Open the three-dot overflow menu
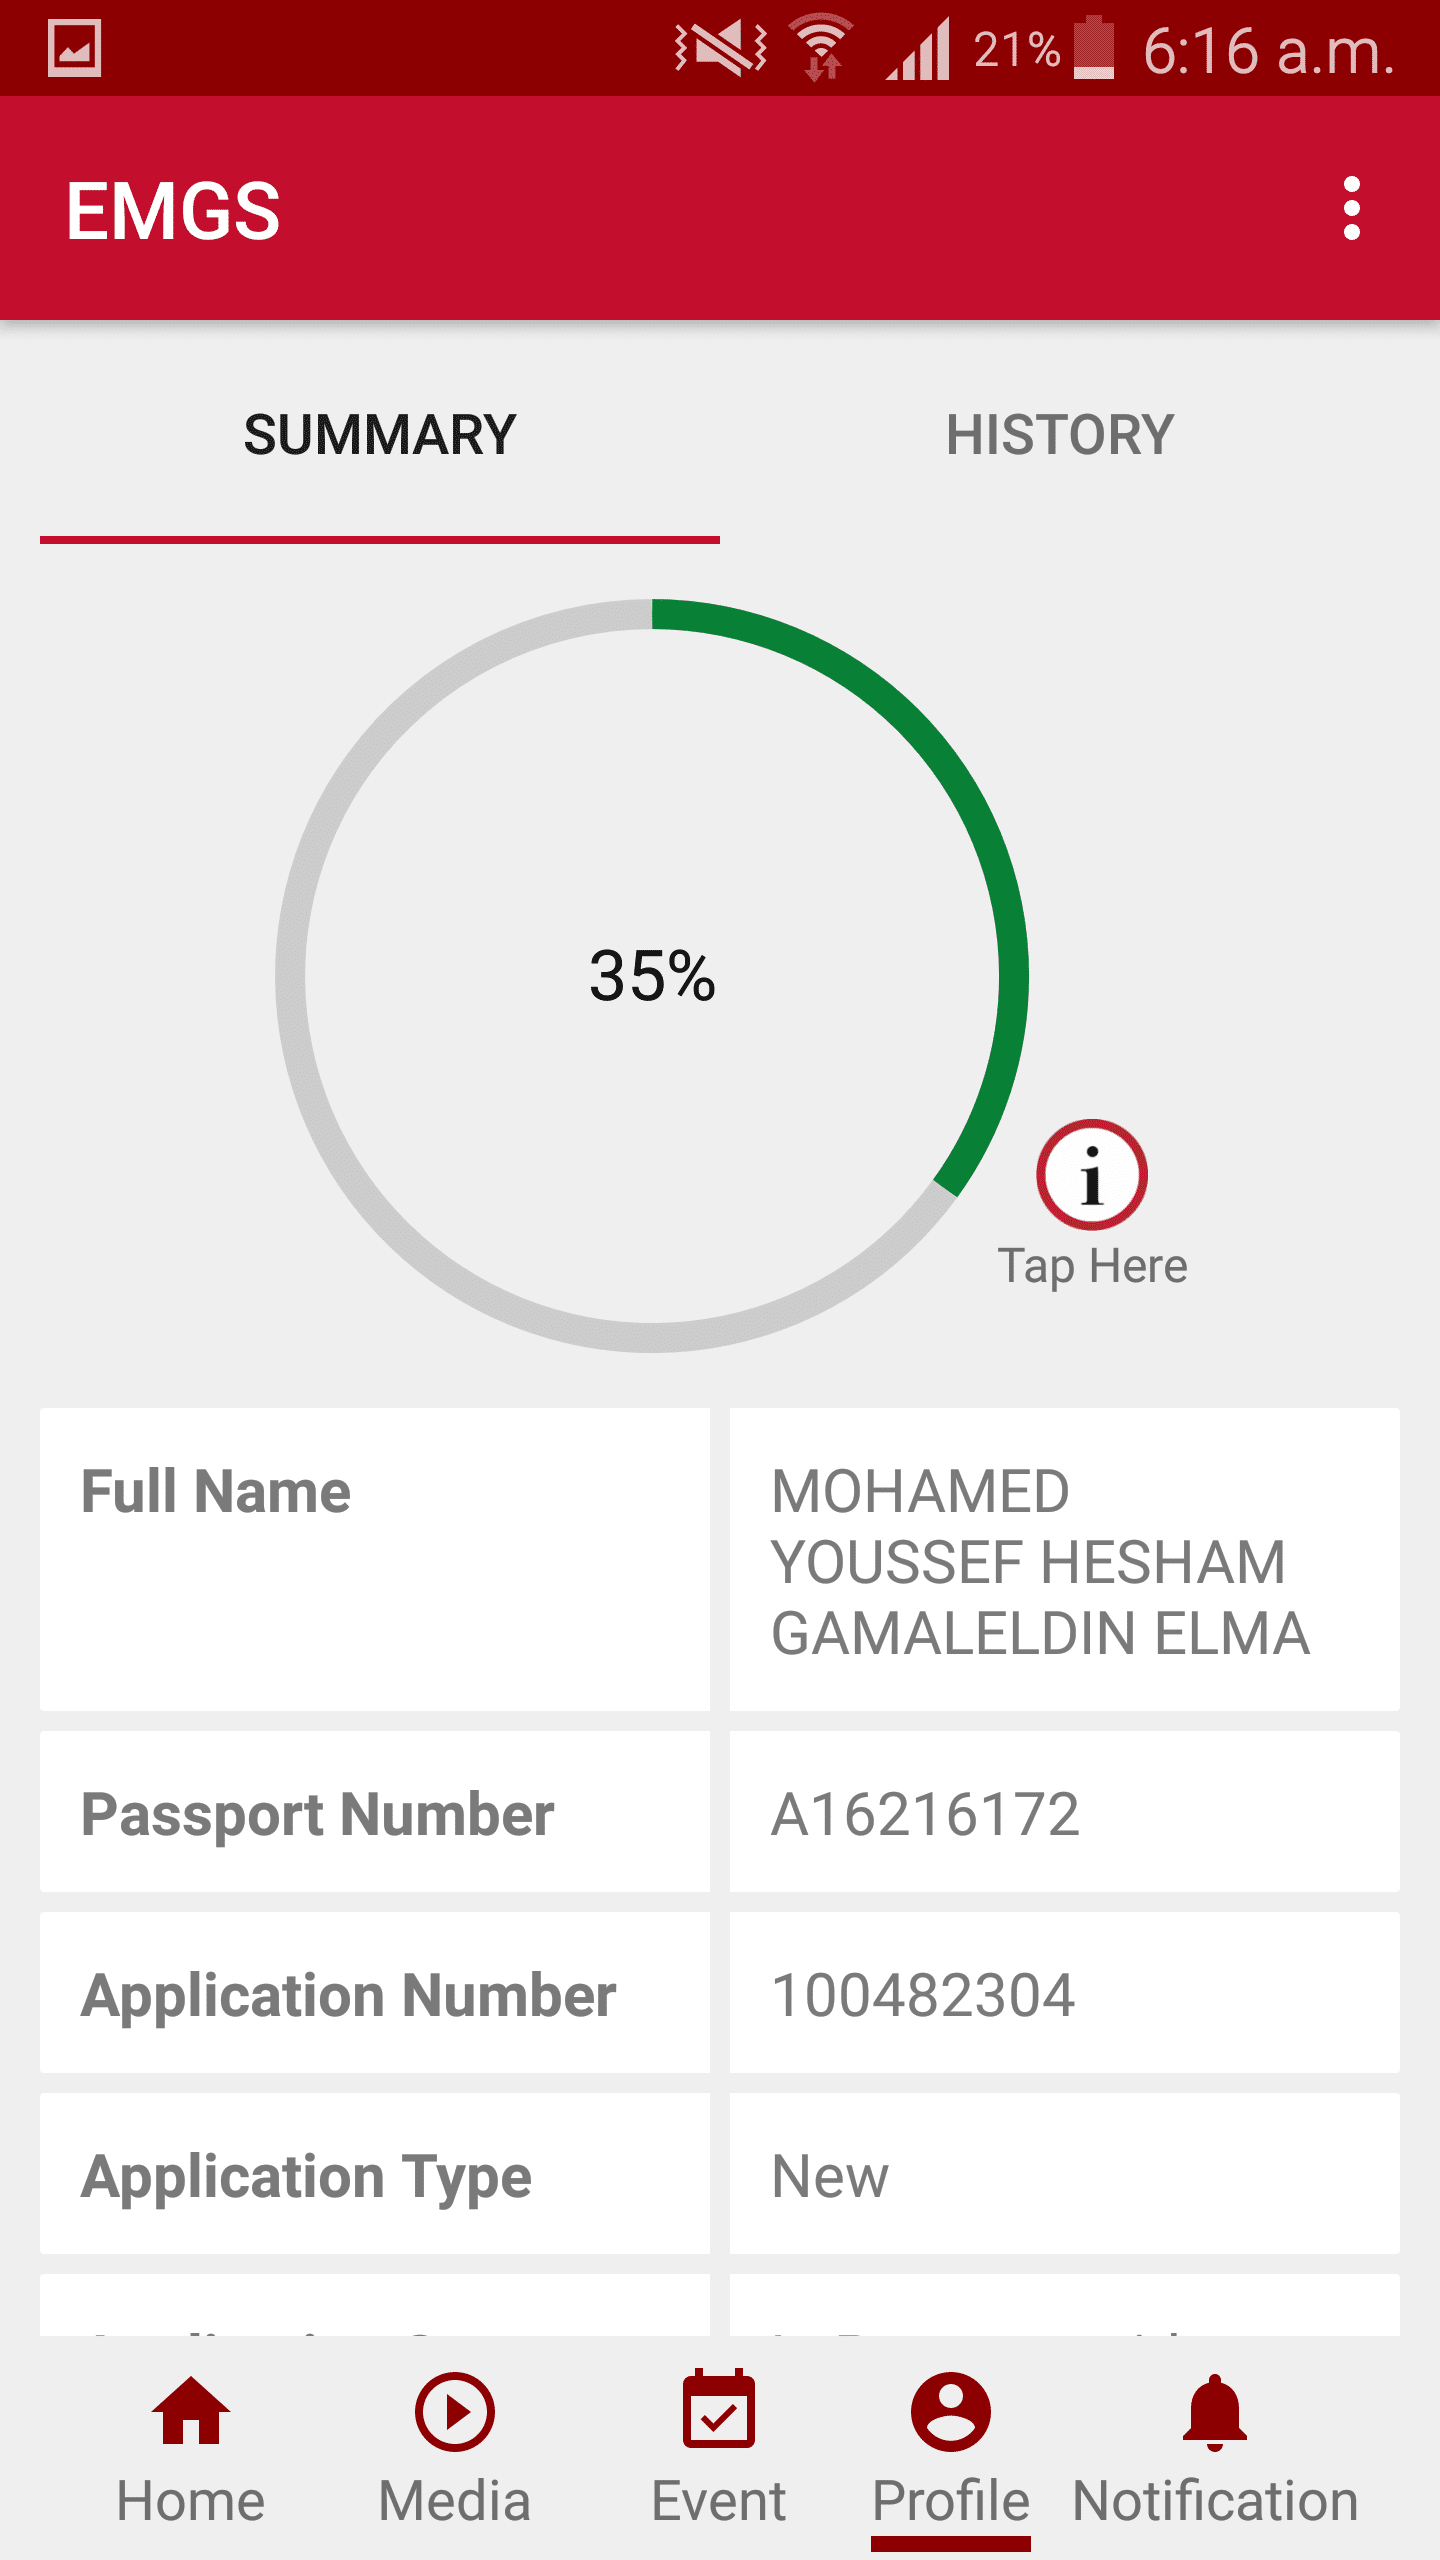The width and height of the screenshot is (1440, 2560). click(1351, 209)
